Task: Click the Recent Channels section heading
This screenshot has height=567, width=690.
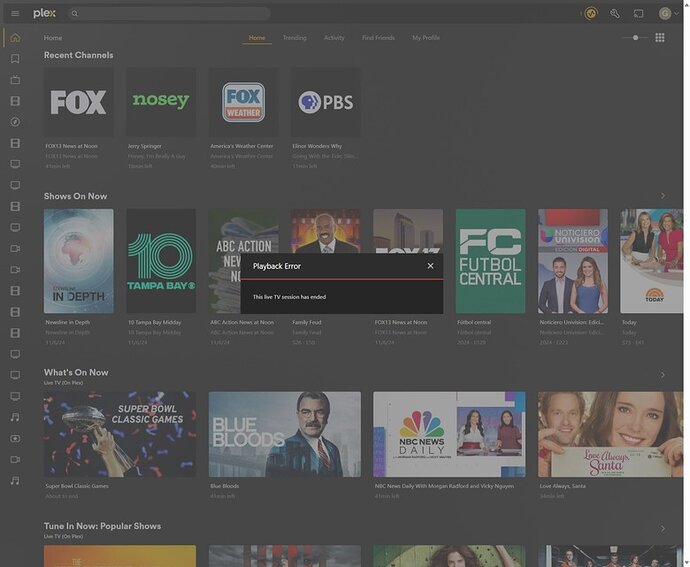Action: tap(78, 55)
